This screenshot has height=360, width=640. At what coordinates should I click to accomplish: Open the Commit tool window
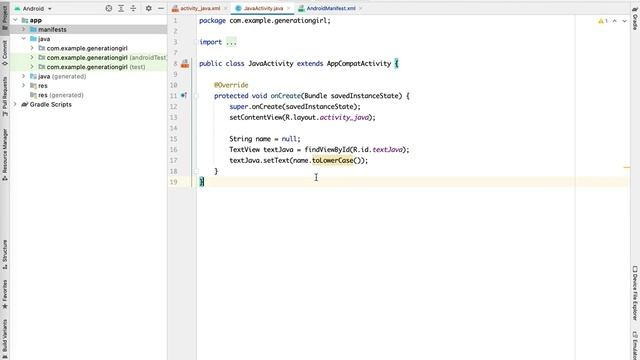tap(4, 53)
